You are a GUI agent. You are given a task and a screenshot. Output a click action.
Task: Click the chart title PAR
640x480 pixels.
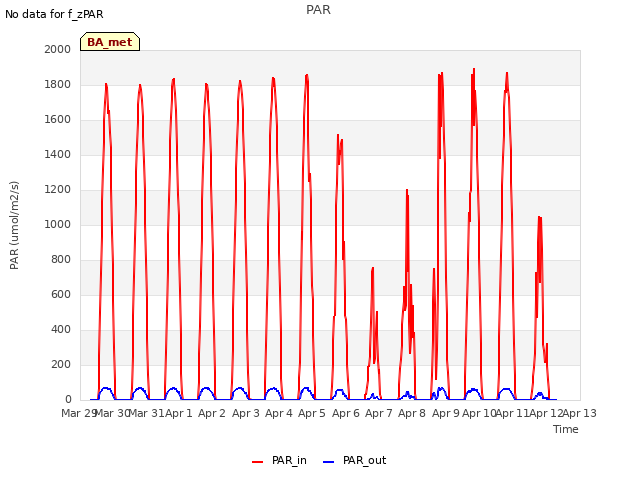click(x=318, y=10)
